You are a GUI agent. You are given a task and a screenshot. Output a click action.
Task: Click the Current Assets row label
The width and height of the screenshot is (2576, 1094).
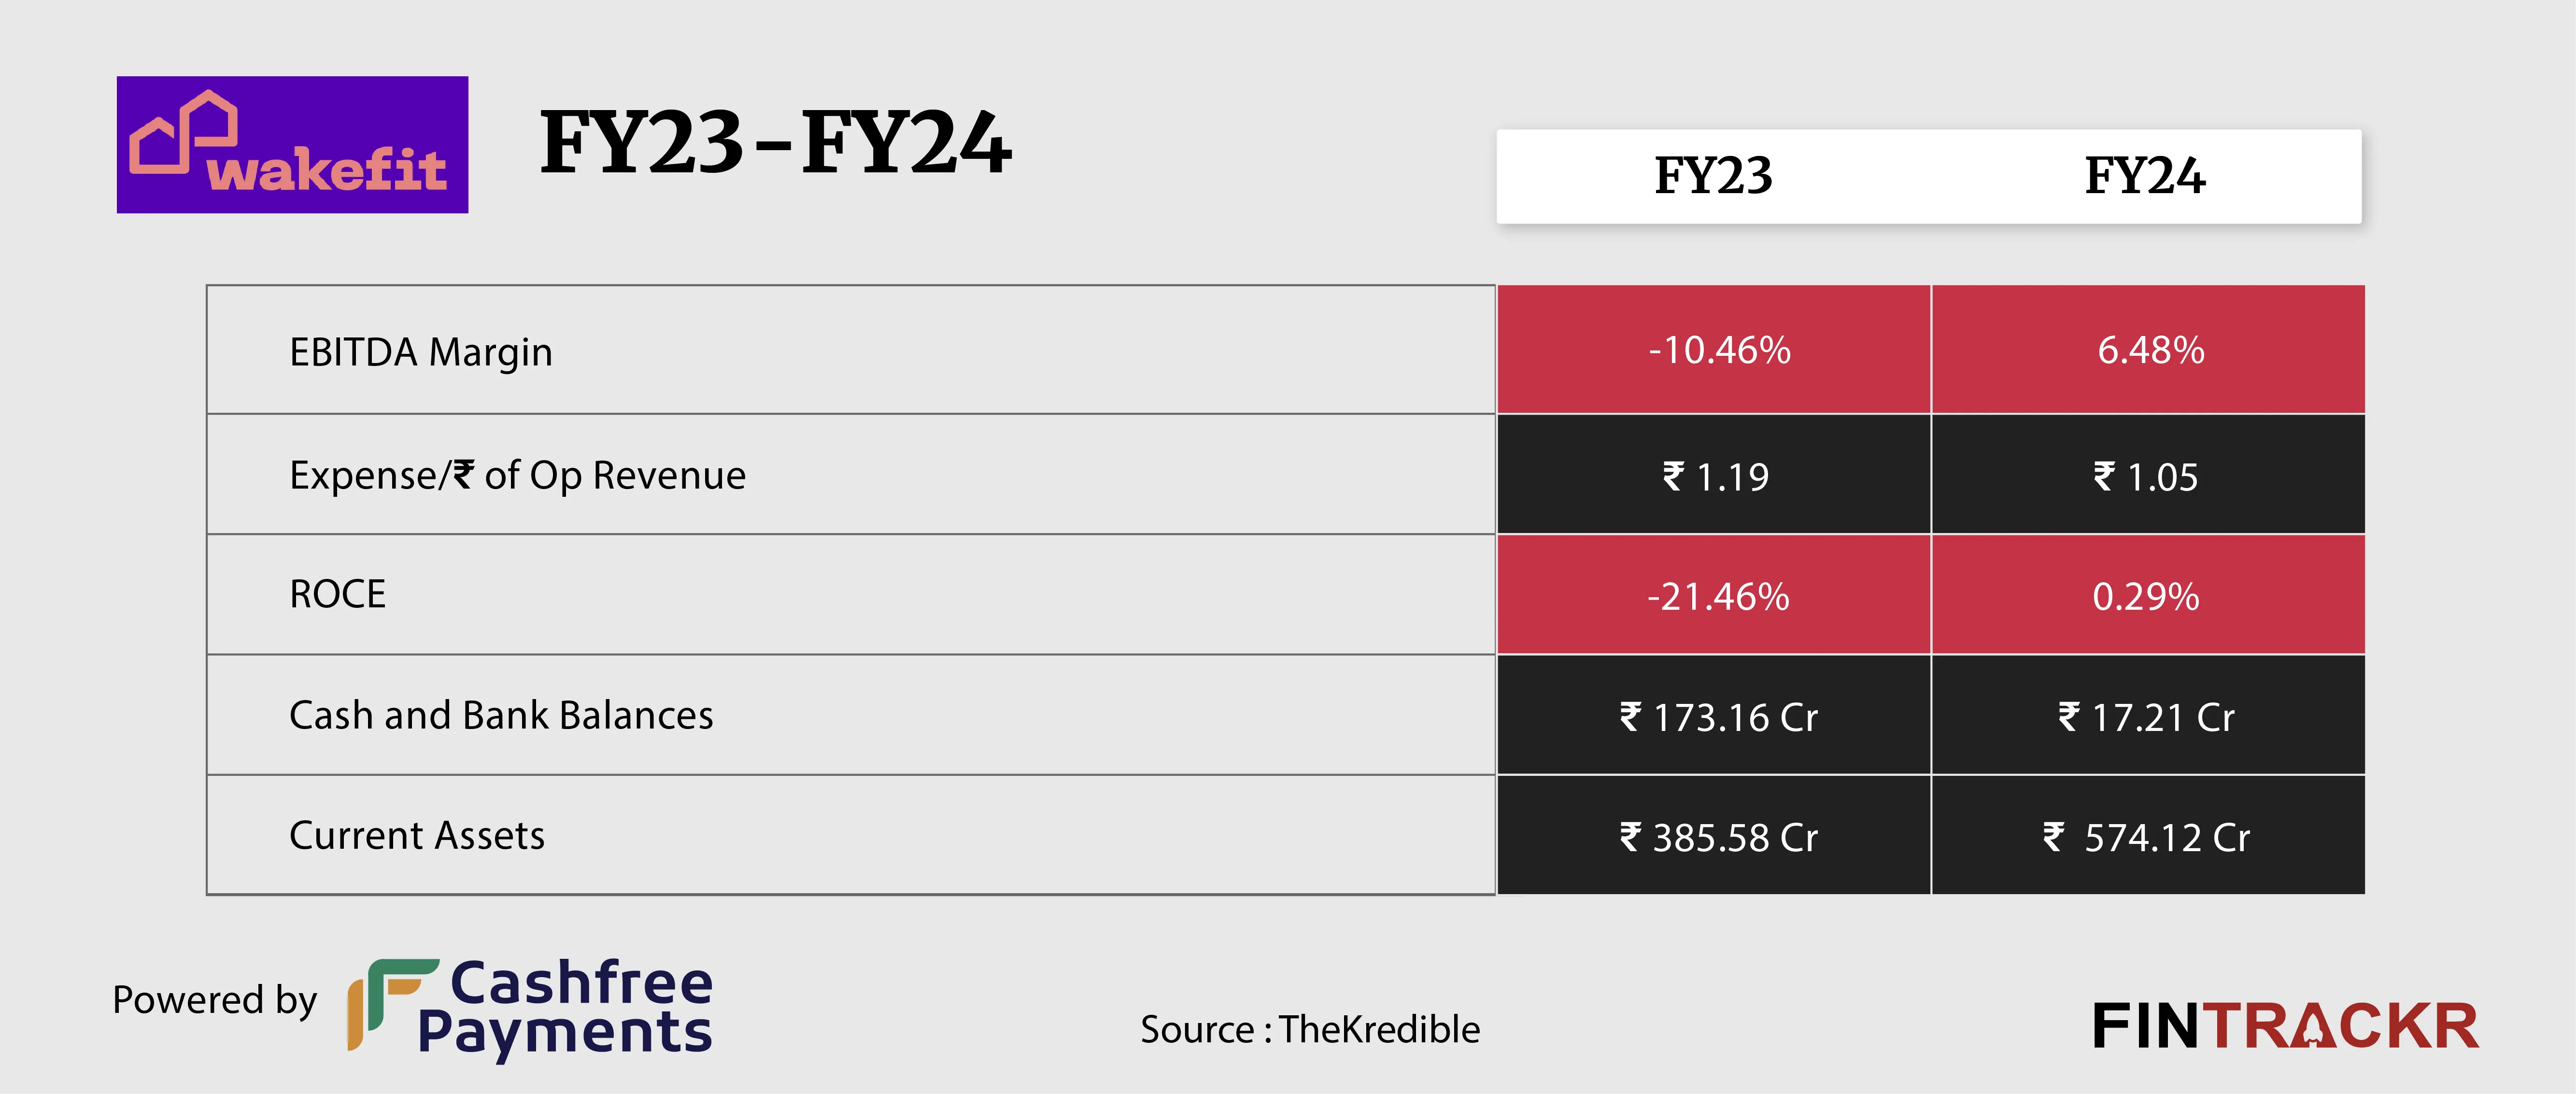click(x=417, y=835)
